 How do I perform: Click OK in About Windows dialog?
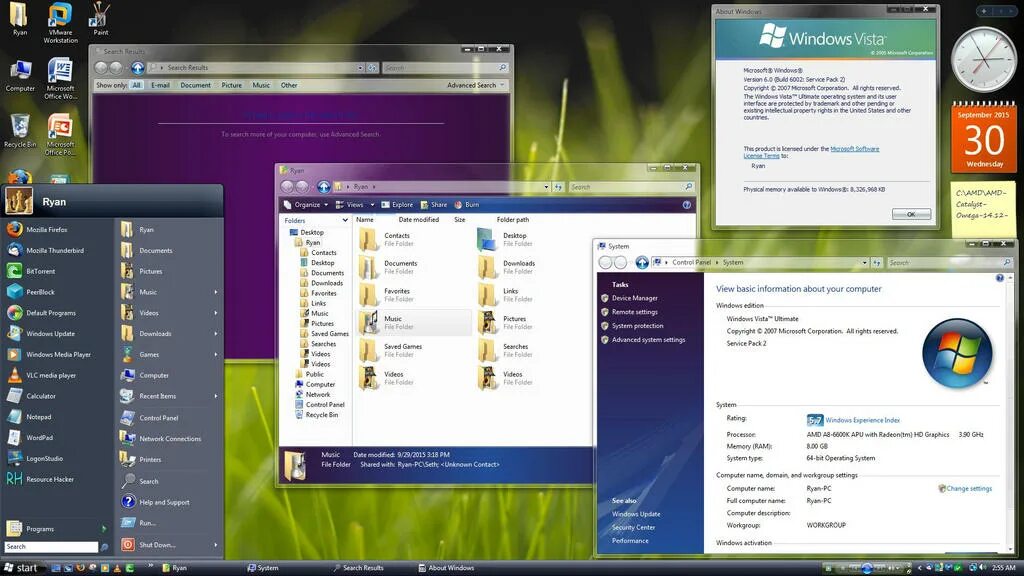coord(911,214)
